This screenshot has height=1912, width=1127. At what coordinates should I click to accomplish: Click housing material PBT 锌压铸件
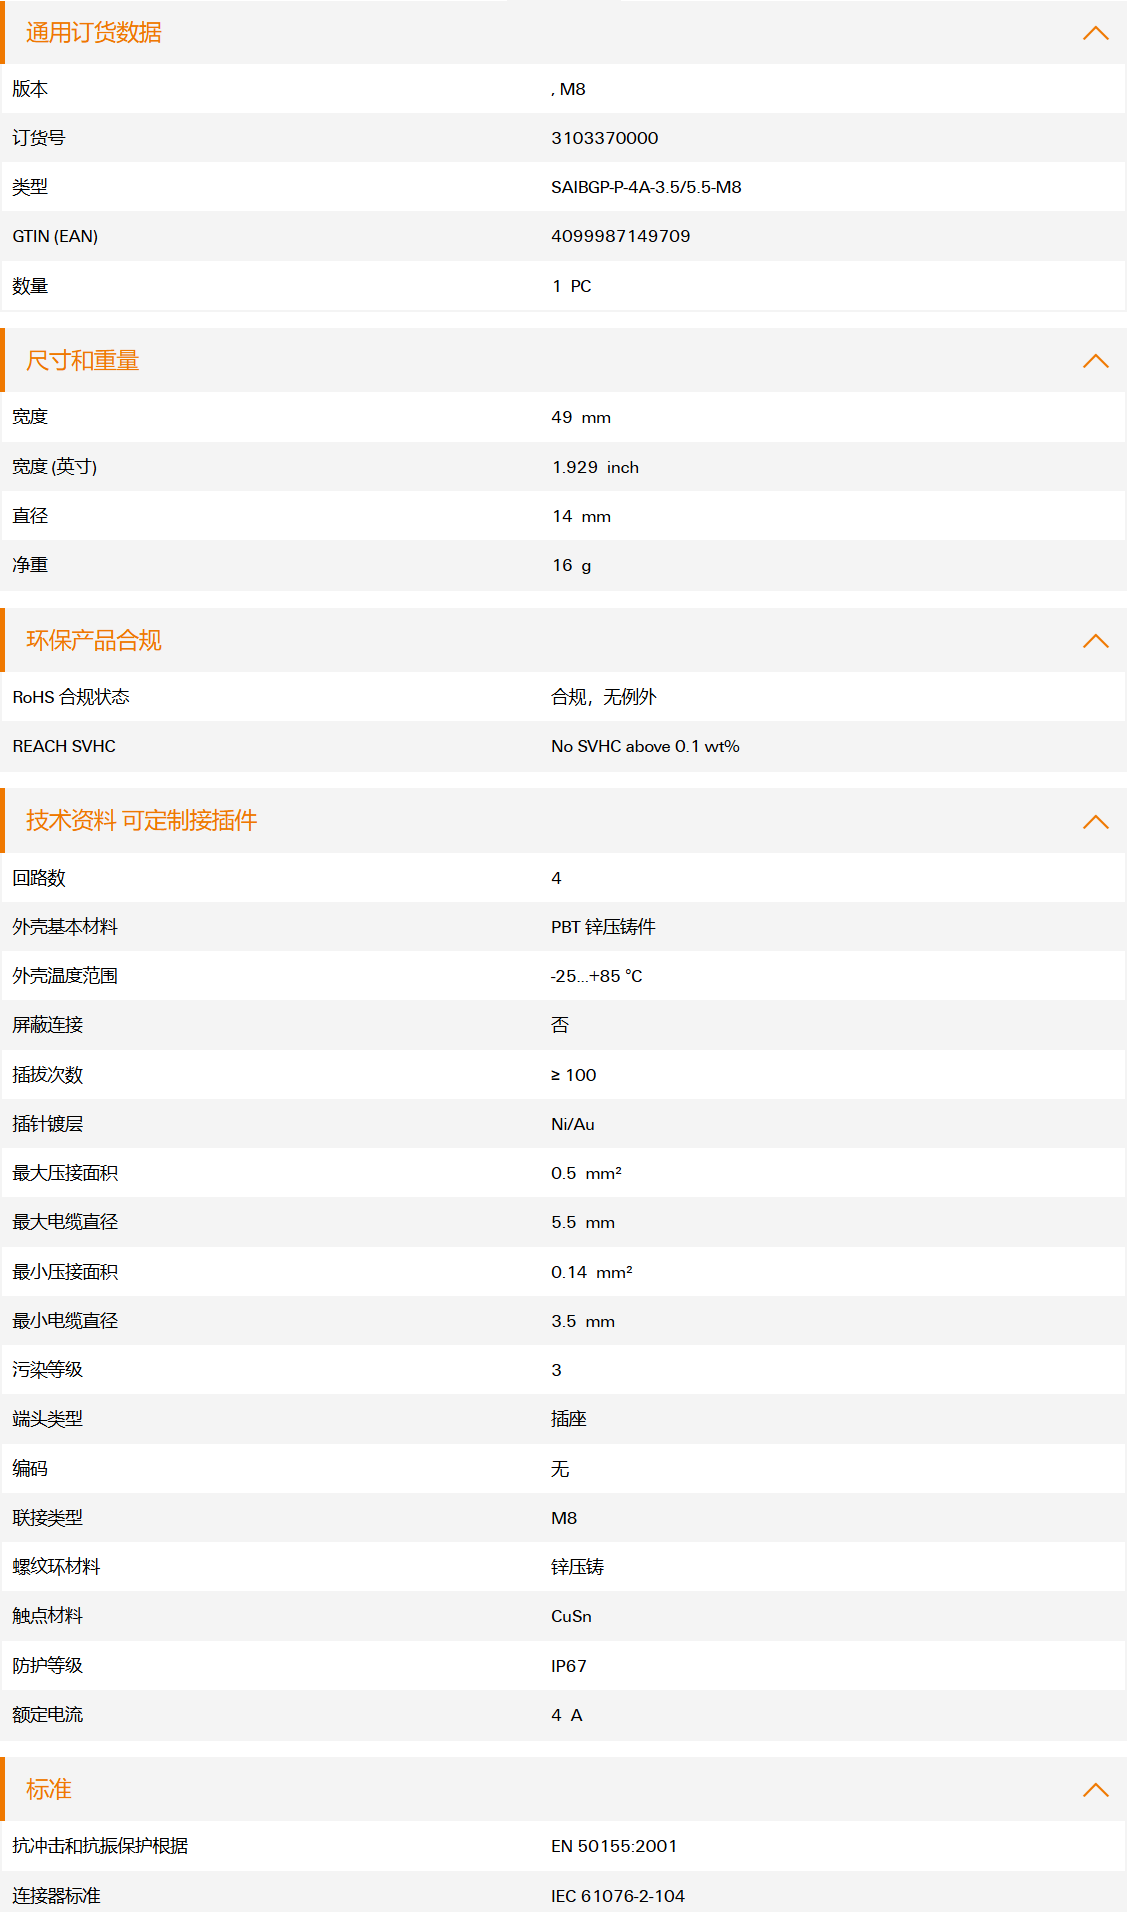pos(603,927)
